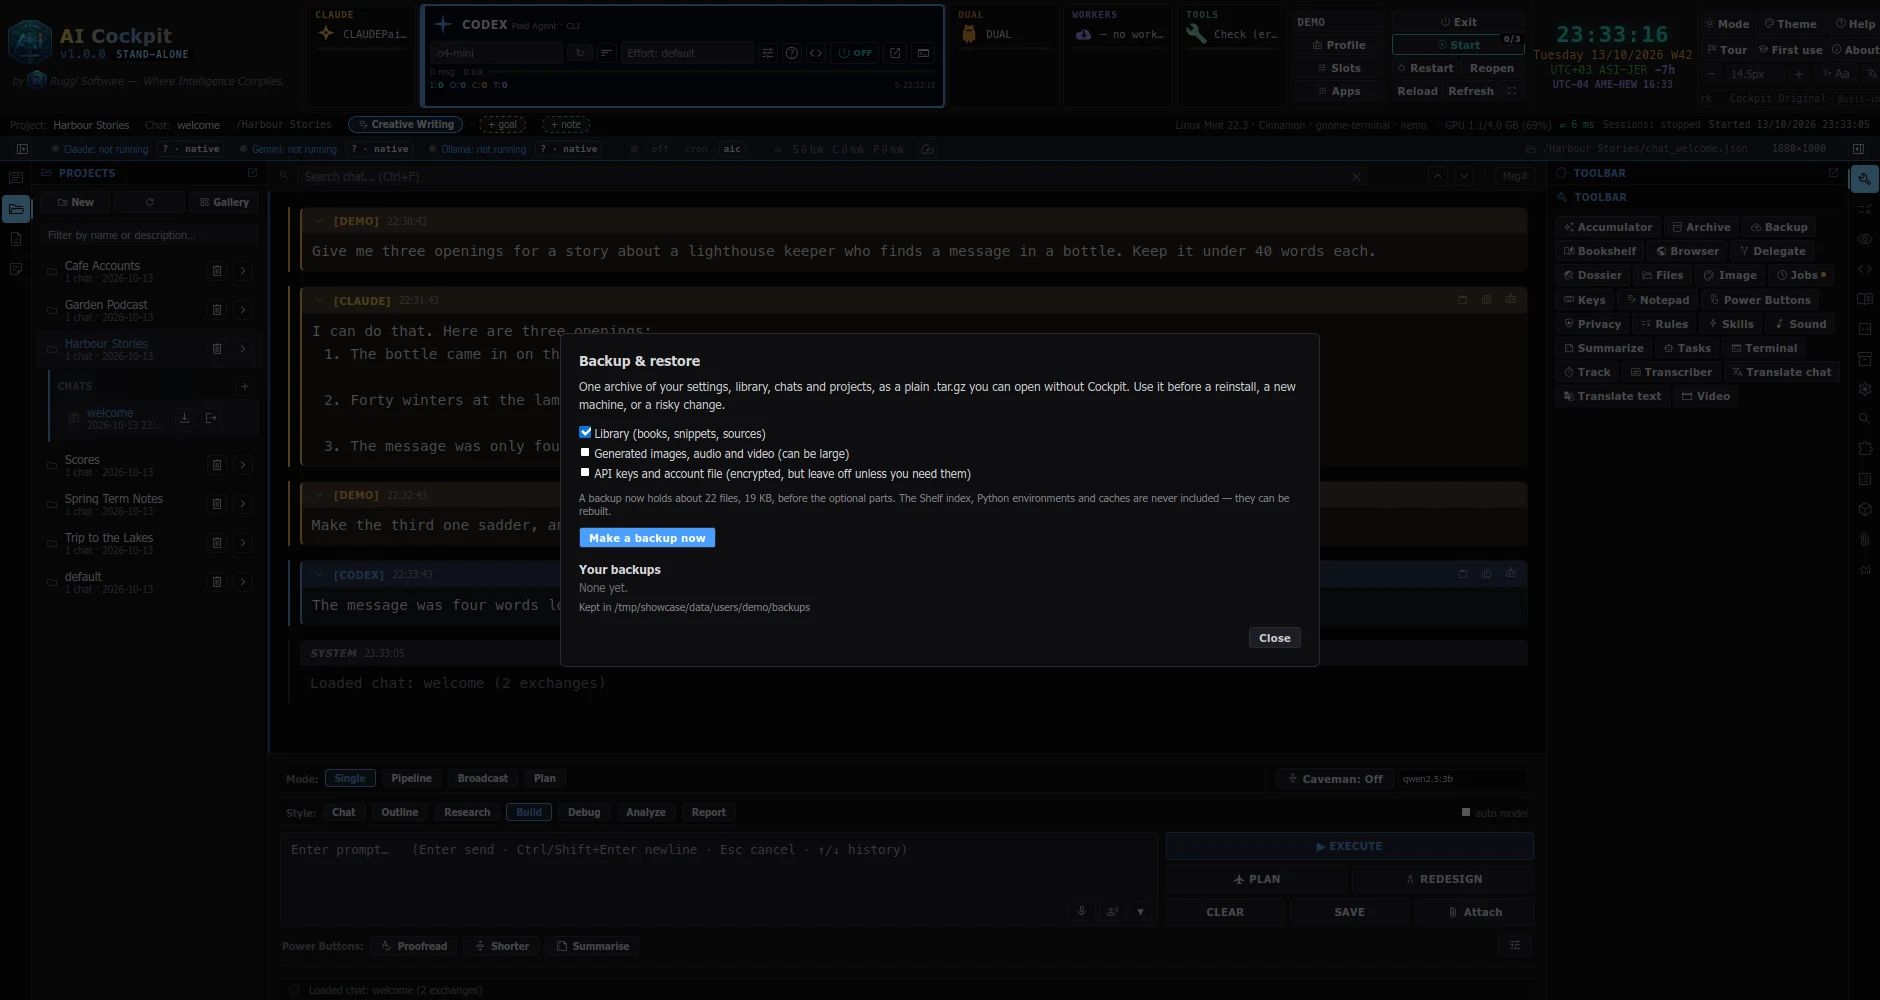Open the Effort: default dropdown
The height and width of the screenshot is (1000, 1880).
tap(688, 53)
